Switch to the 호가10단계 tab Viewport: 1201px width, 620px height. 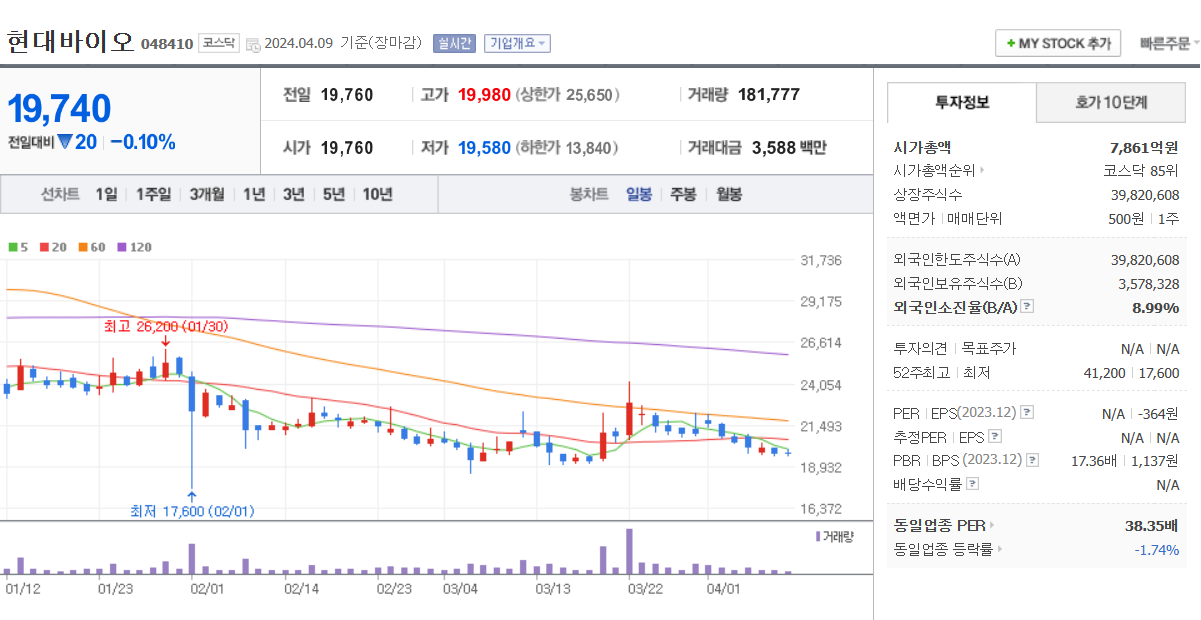point(1111,102)
